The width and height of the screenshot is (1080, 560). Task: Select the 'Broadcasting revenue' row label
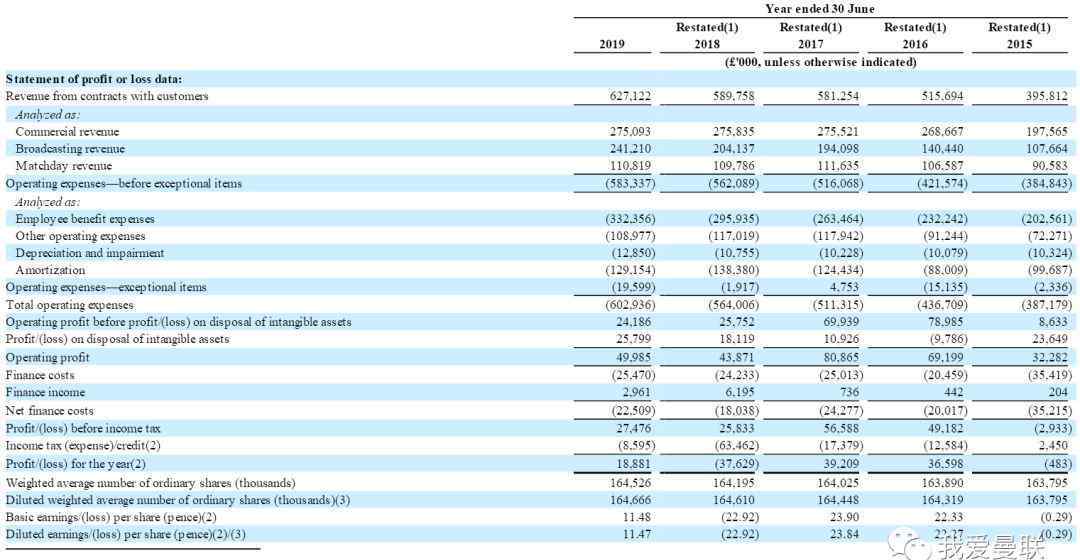(x=70, y=149)
